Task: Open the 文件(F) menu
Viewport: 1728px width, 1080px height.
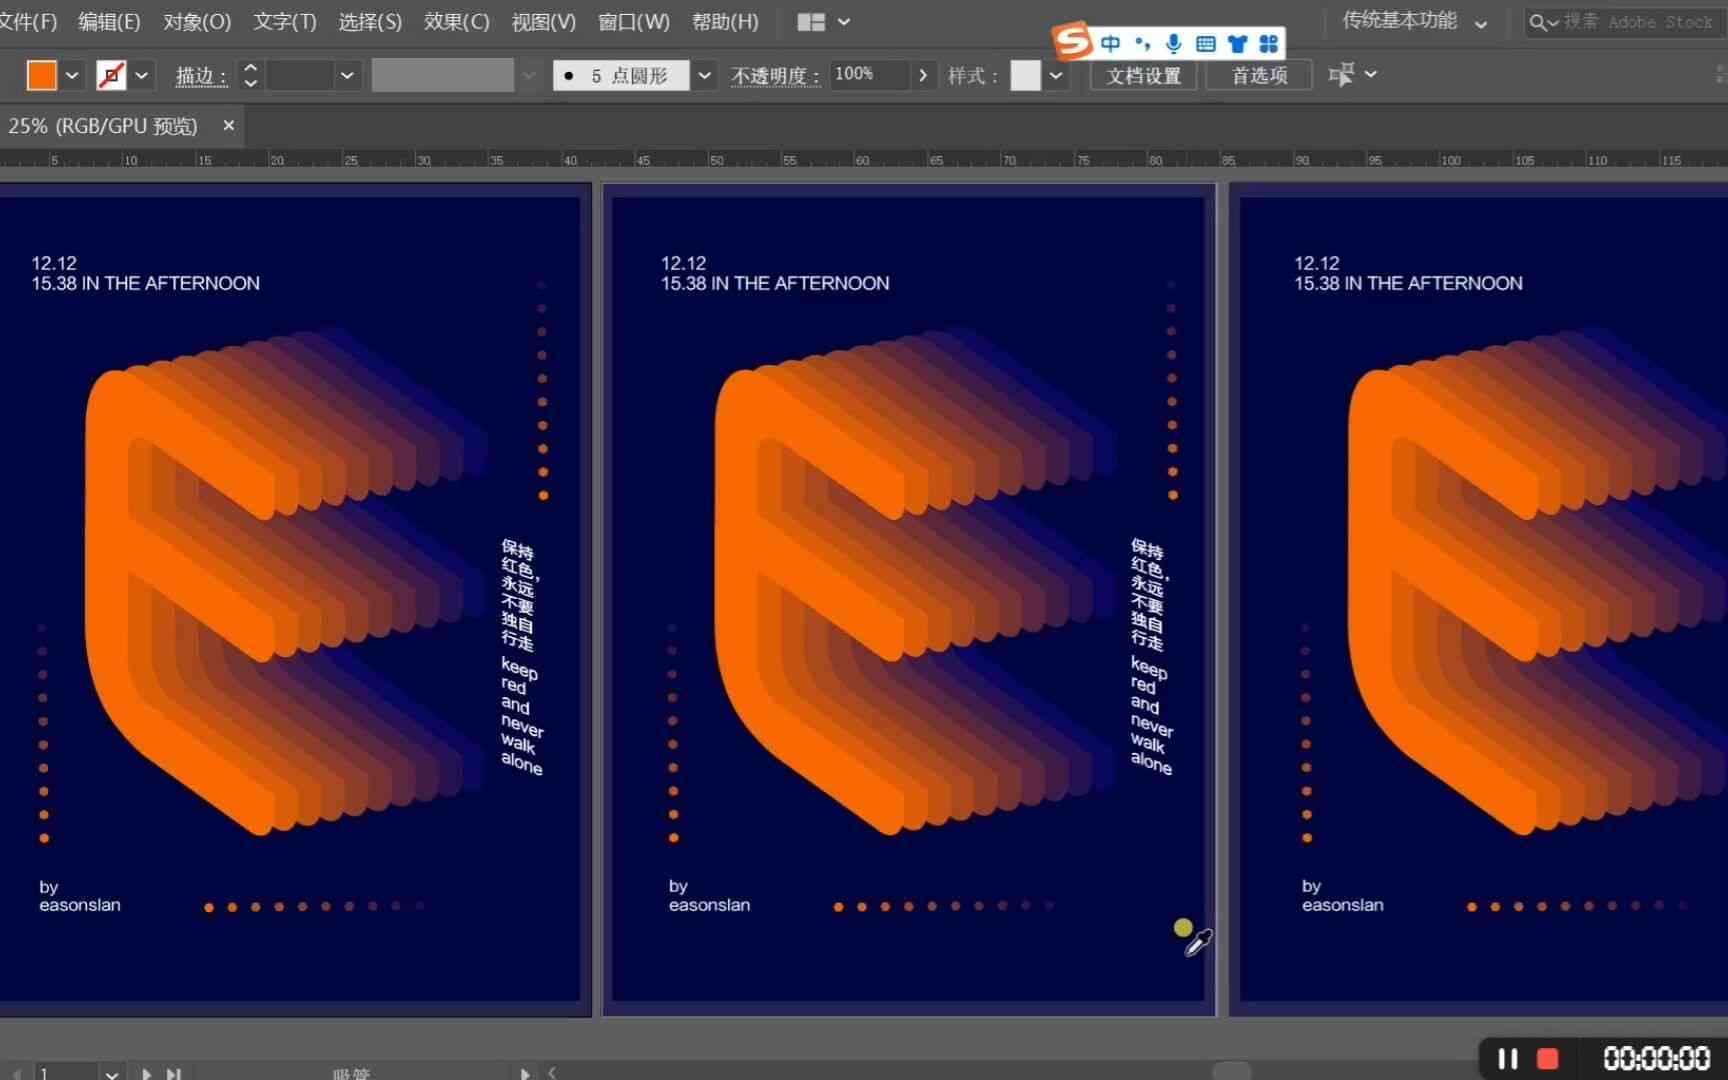Action: point(28,21)
